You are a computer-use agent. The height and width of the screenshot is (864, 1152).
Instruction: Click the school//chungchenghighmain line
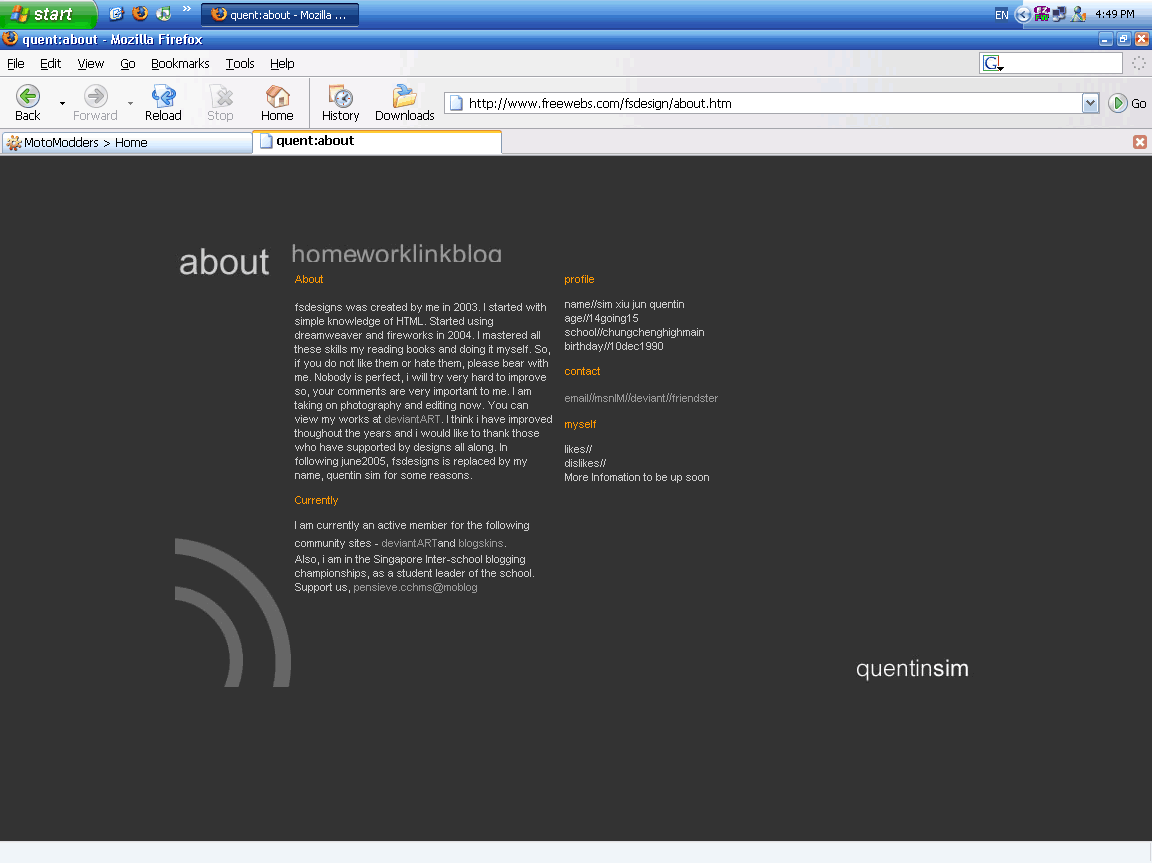pyautogui.click(x=634, y=332)
